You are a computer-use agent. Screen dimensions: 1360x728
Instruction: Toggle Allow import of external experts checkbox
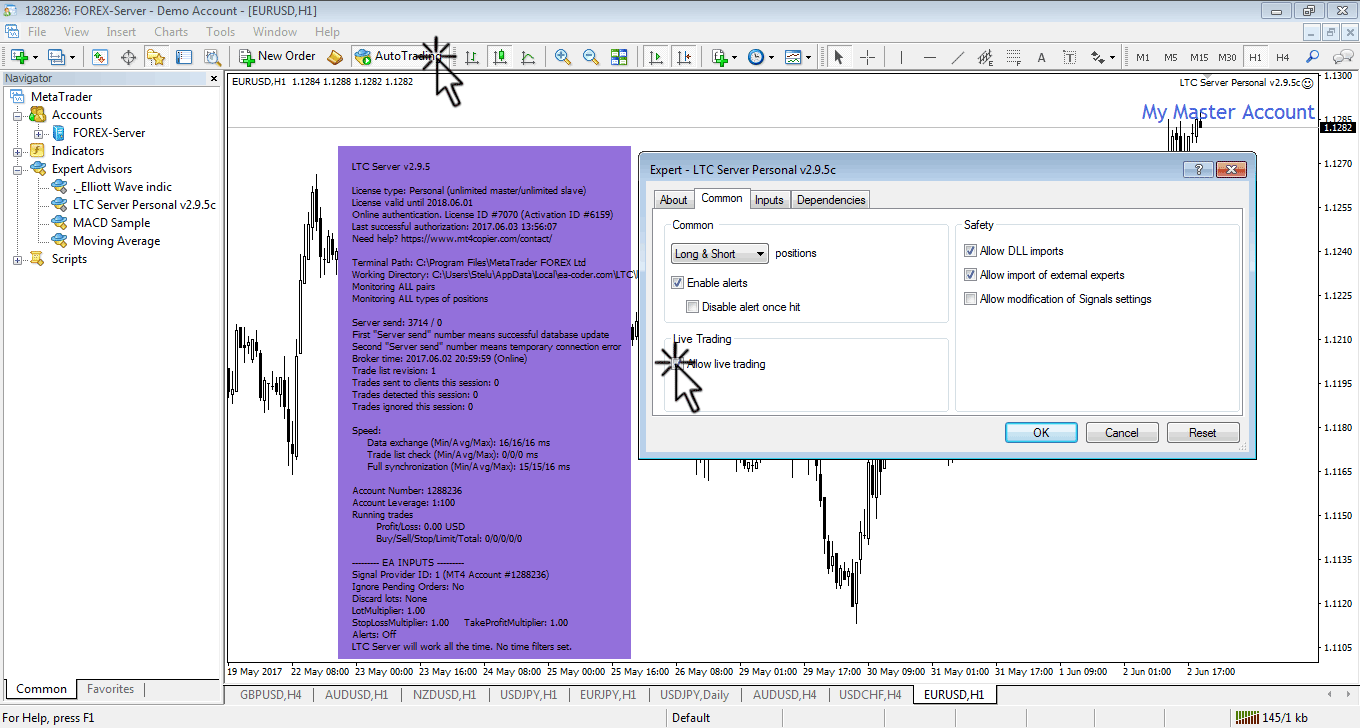[970, 275]
